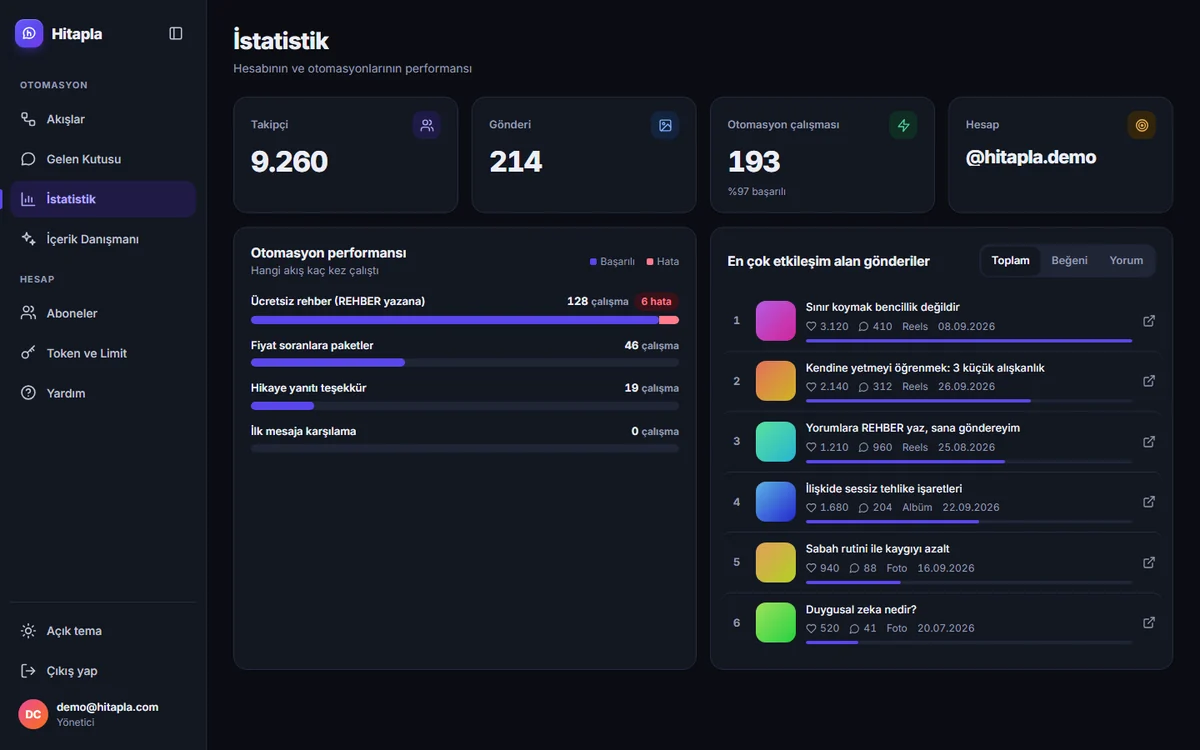This screenshot has height=750, width=1200.
Task: Click thumbnail of Yorumlara REHBER yaz post
Action: (776, 441)
